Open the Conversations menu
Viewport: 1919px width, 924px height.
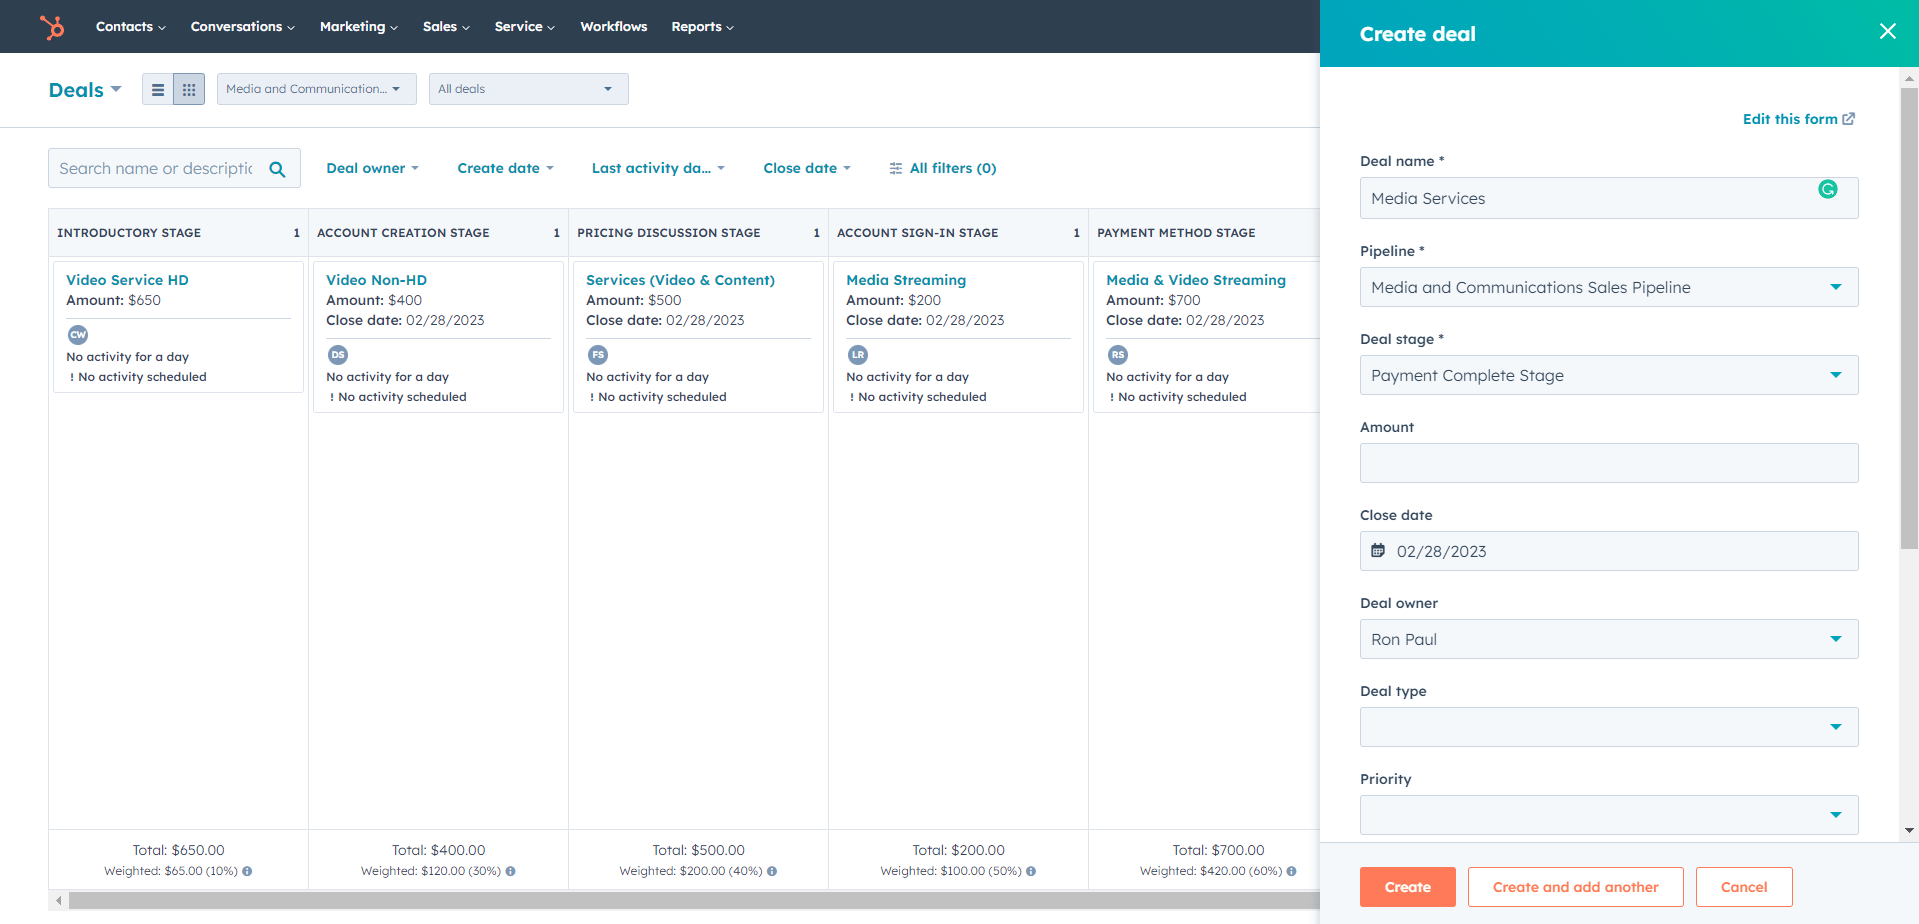[x=243, y=27]
